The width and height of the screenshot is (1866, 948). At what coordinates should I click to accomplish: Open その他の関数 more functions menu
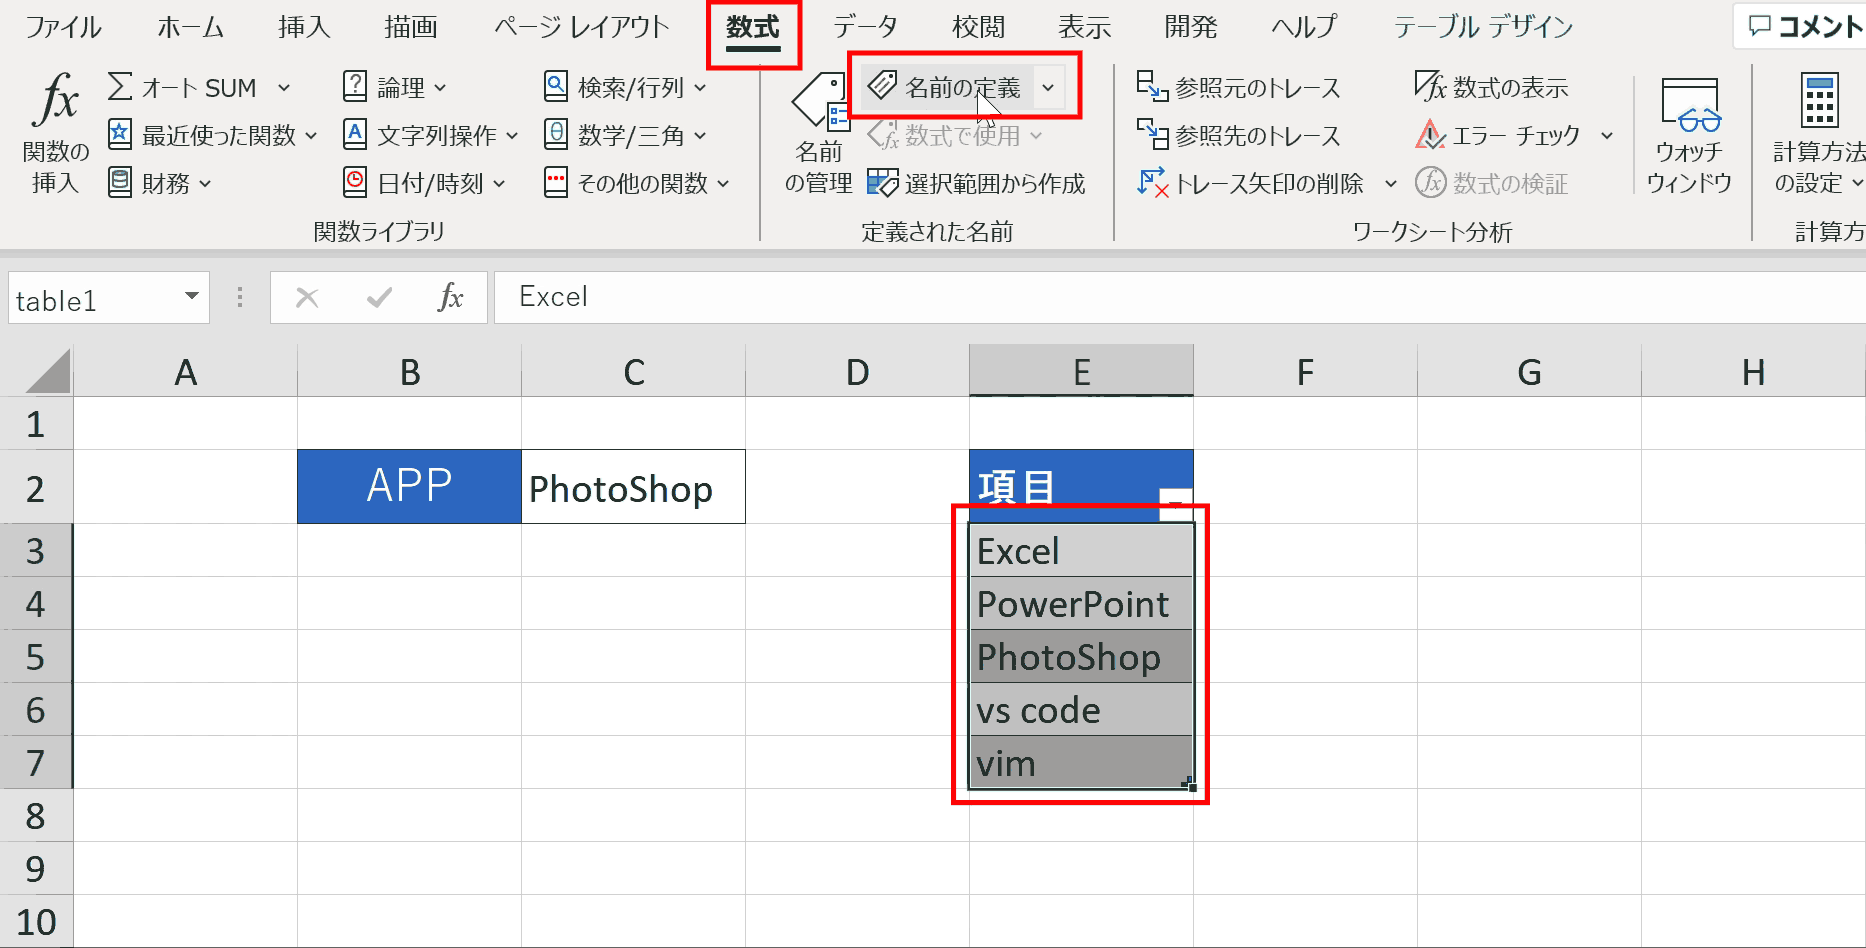coord(637,183)
